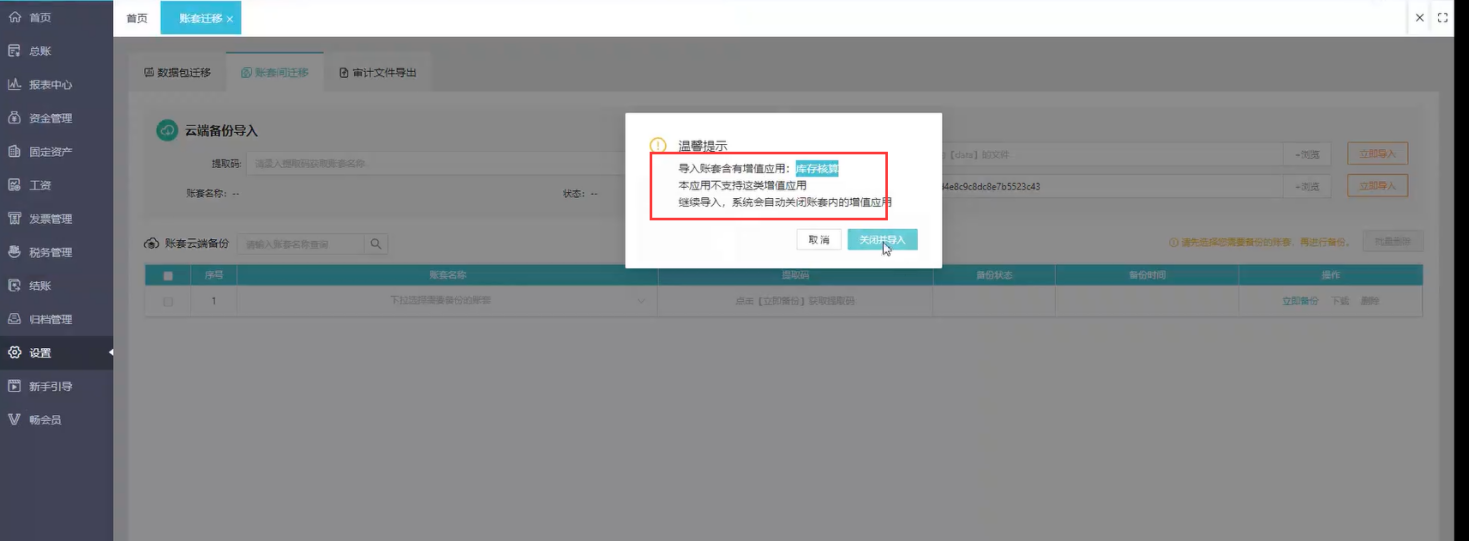Open 报表中心 menu label in sidebar
1469x541 pixels.
[x=51, y=85]
